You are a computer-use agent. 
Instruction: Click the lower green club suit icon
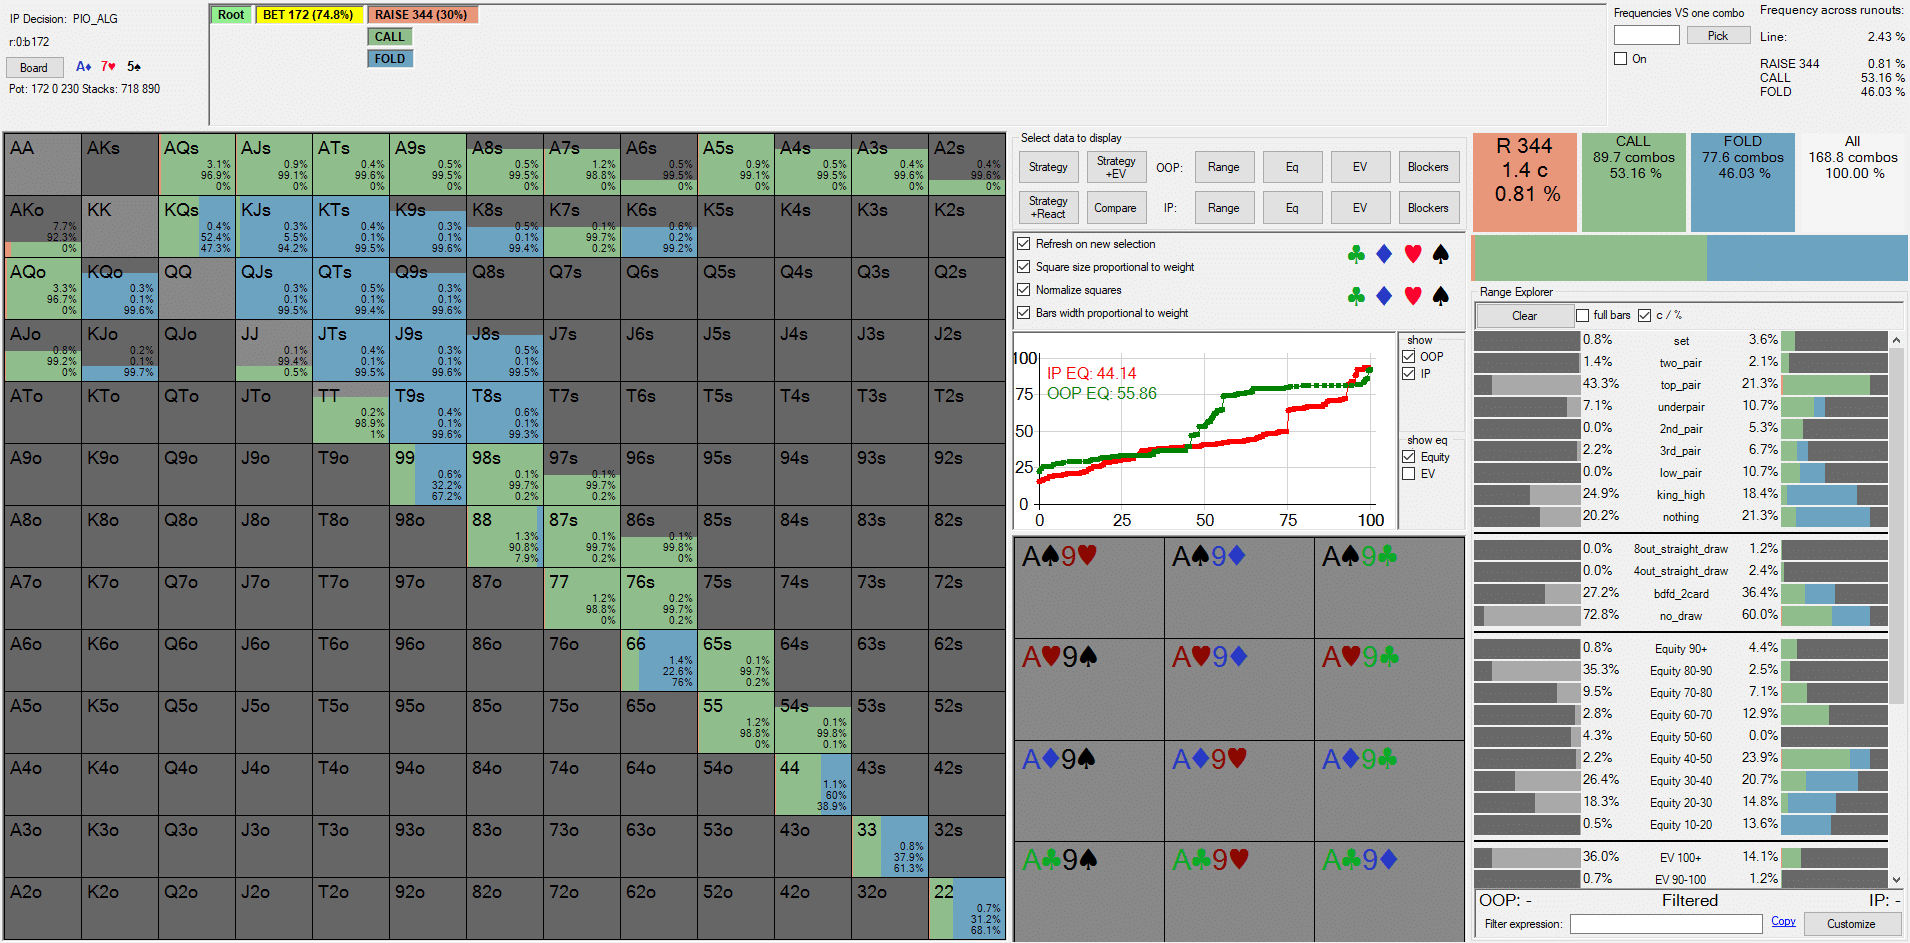click(1356, 296)
